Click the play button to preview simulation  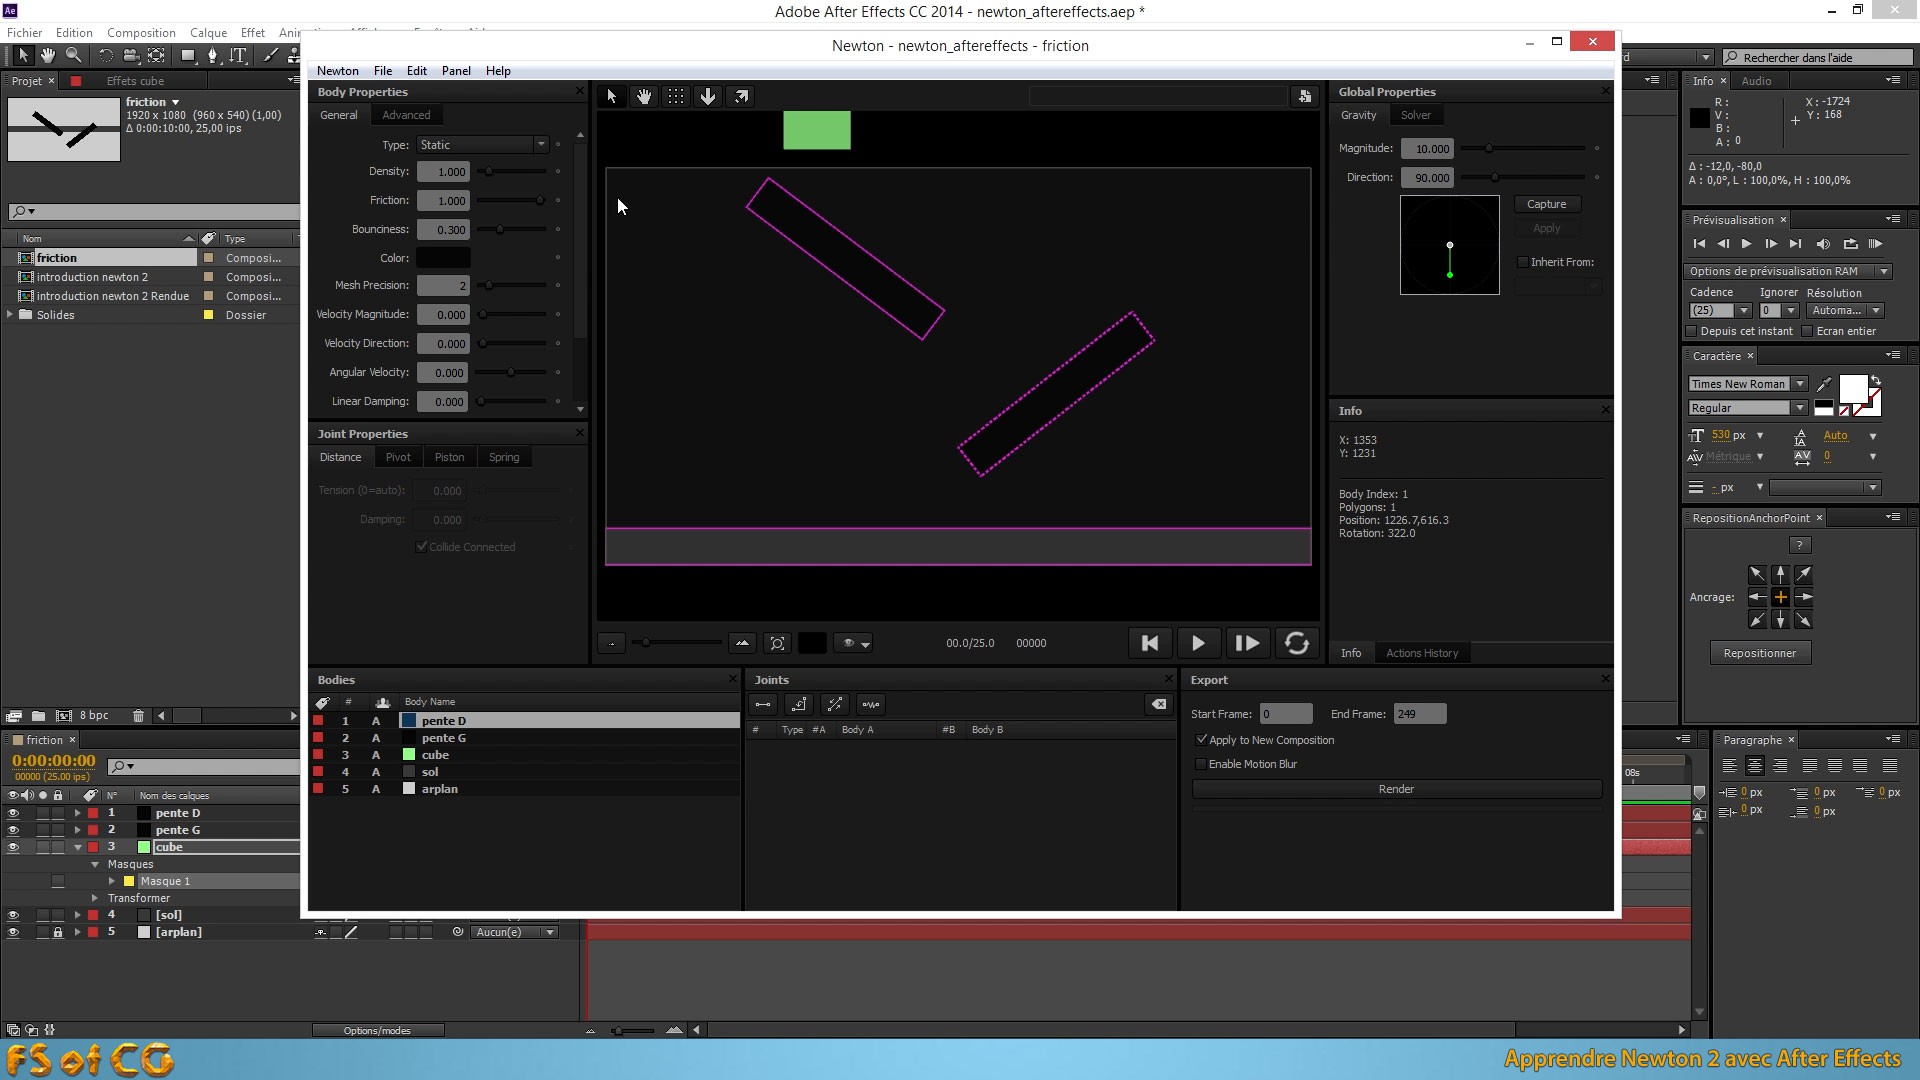(1197, 644)
